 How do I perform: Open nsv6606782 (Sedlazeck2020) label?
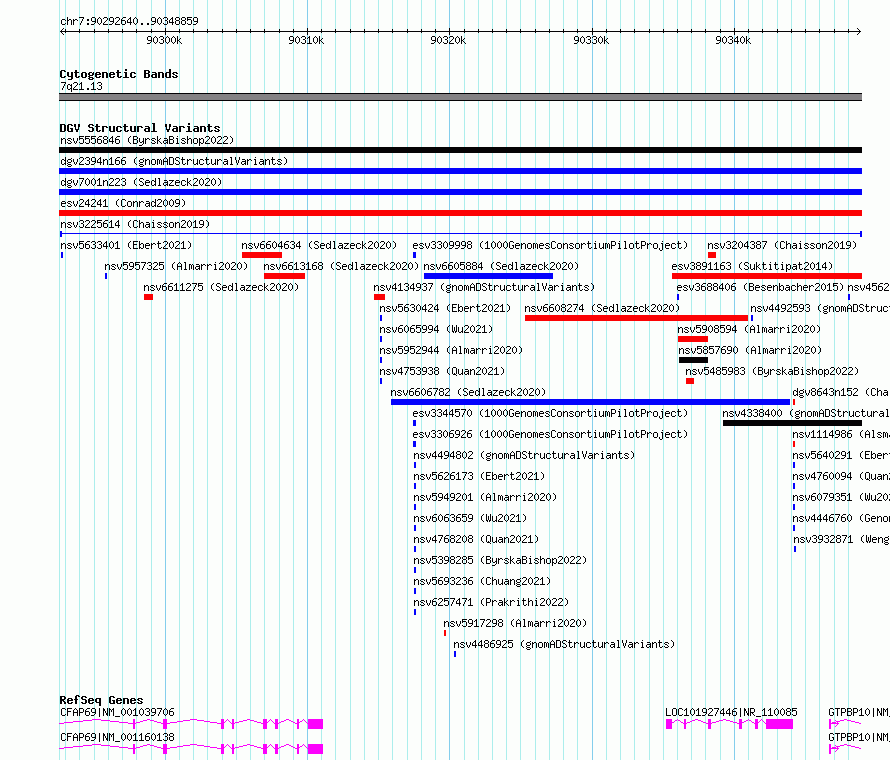click(468, 392)
